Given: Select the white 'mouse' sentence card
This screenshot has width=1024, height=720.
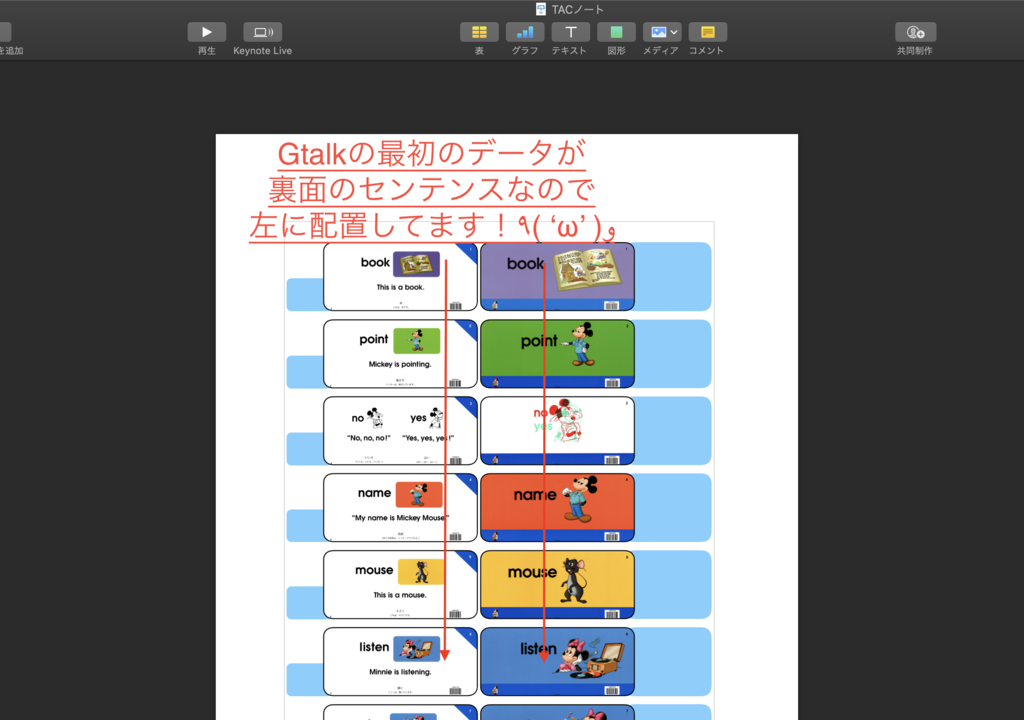Looking at the screenshot, I should [x=400, y=585].
